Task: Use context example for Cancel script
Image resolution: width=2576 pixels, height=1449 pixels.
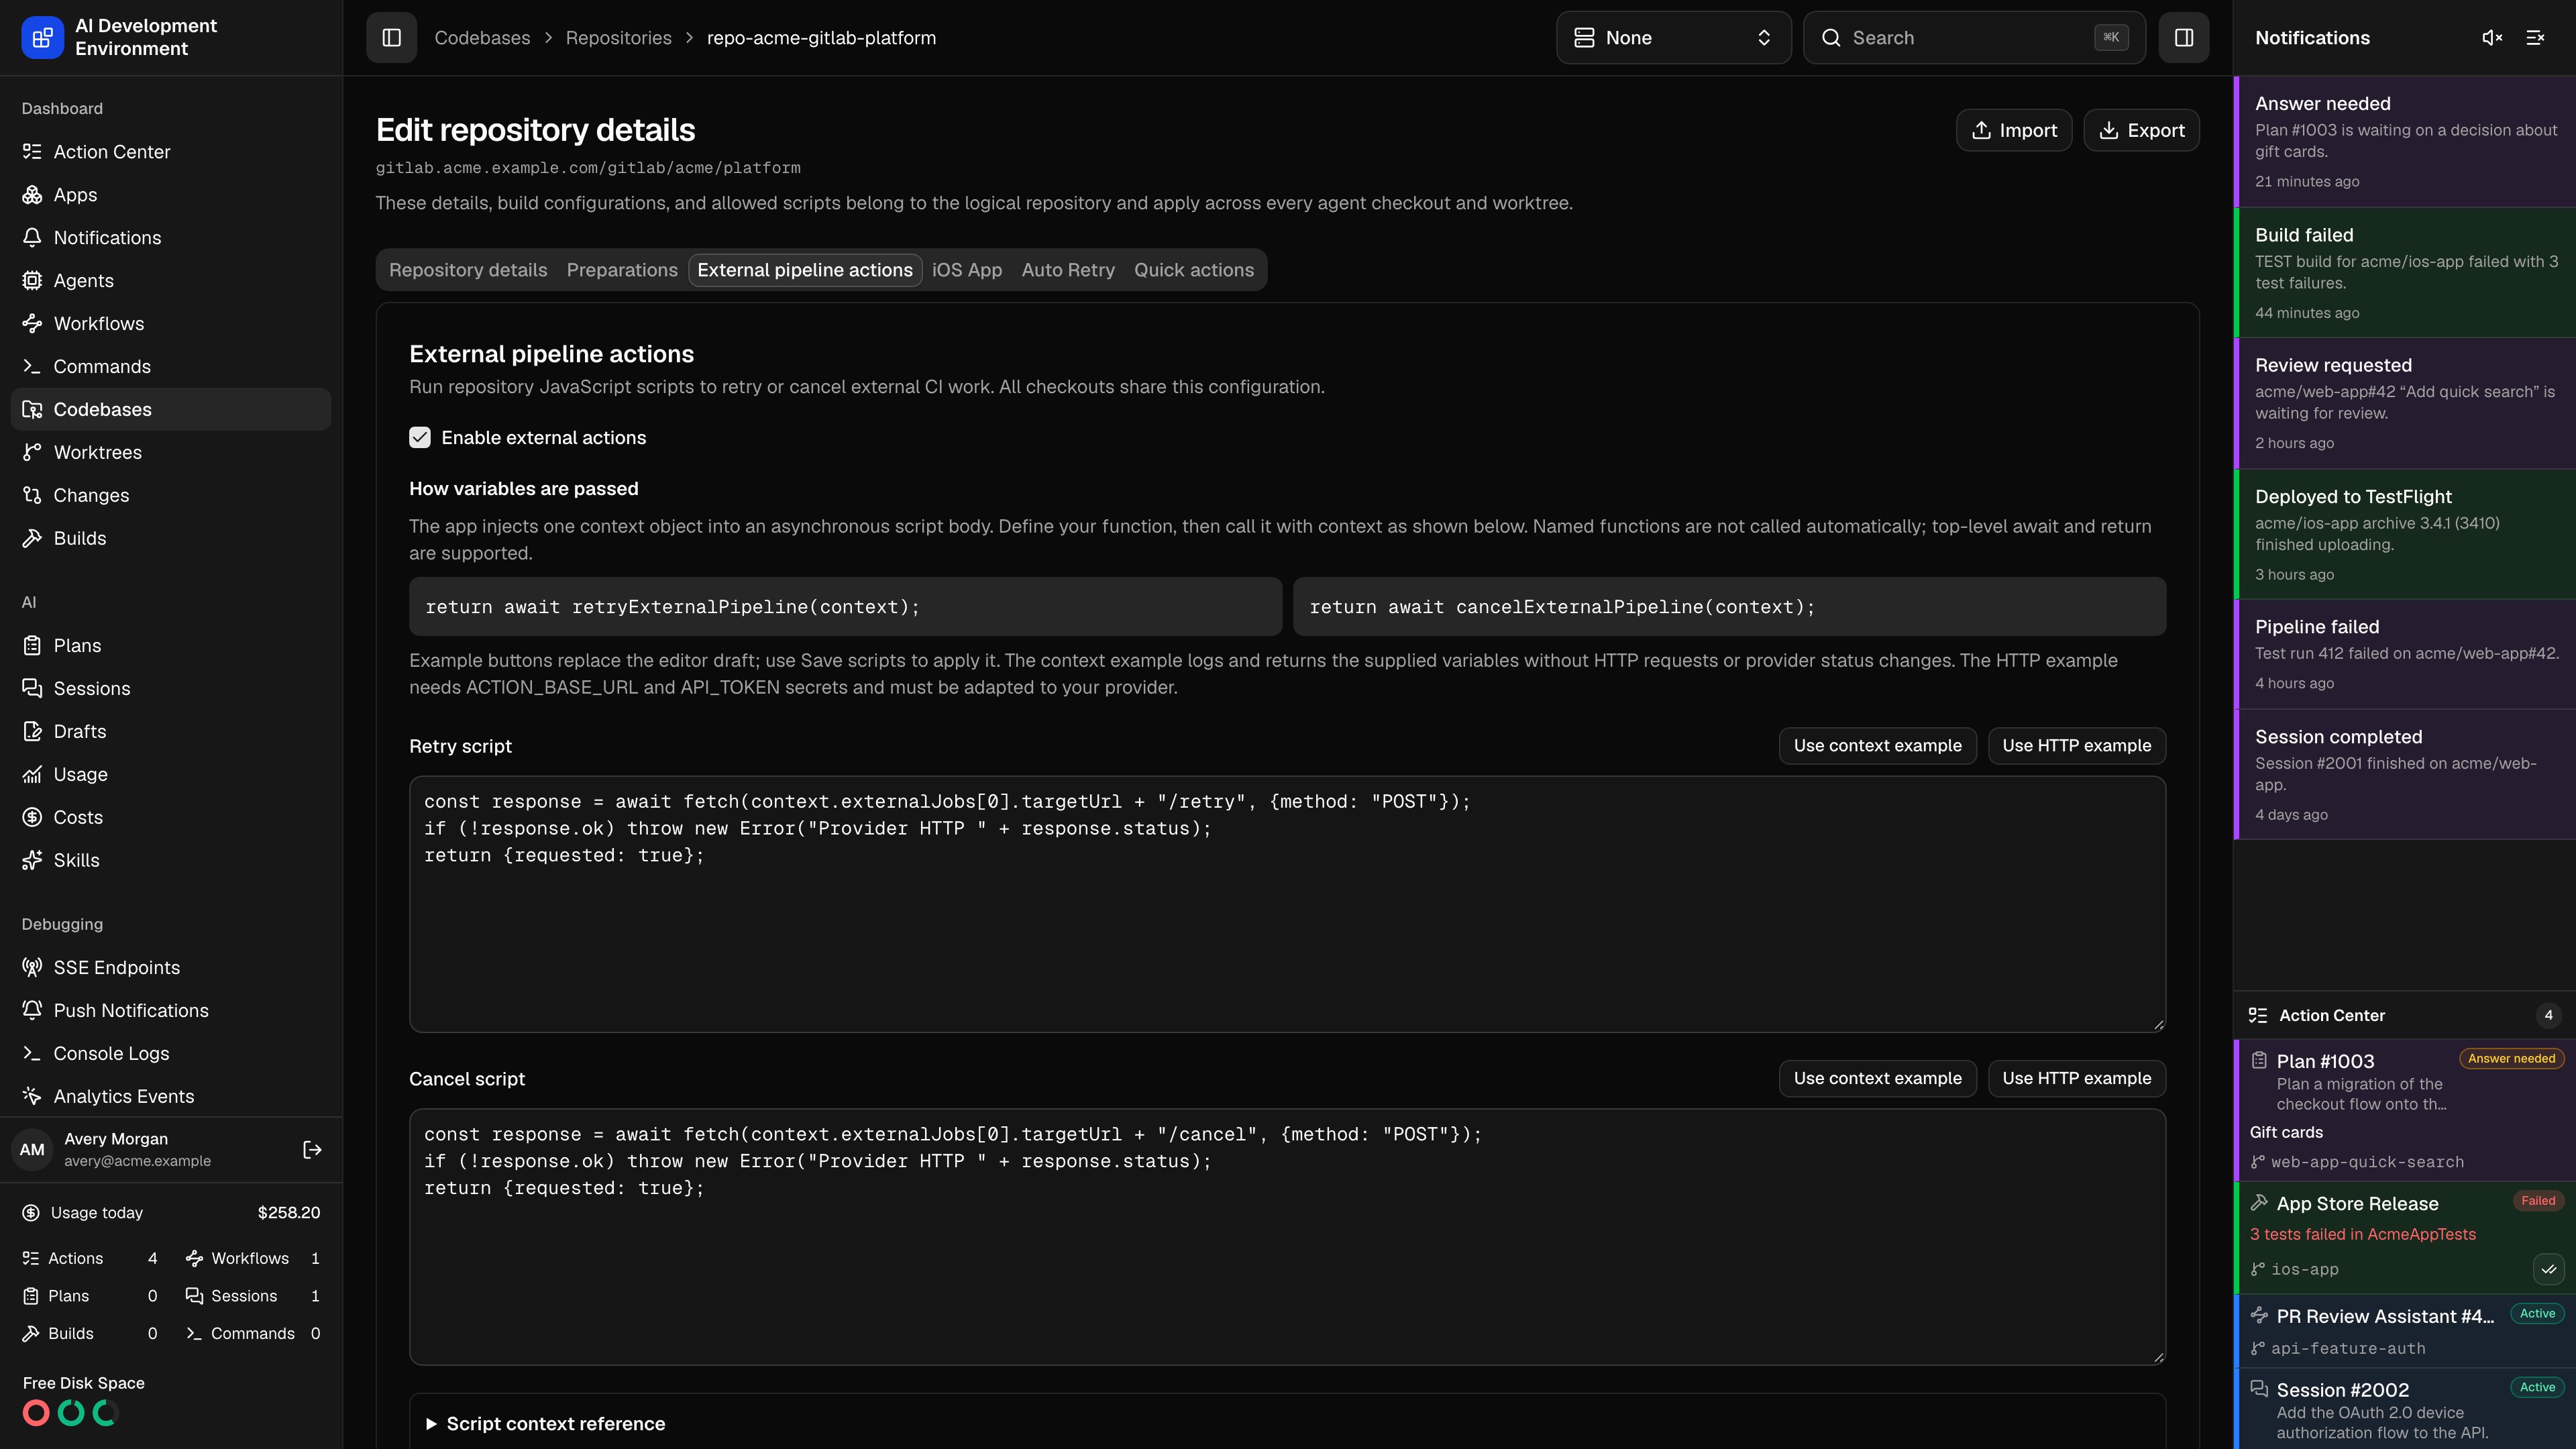Action: [1877, 1079]
